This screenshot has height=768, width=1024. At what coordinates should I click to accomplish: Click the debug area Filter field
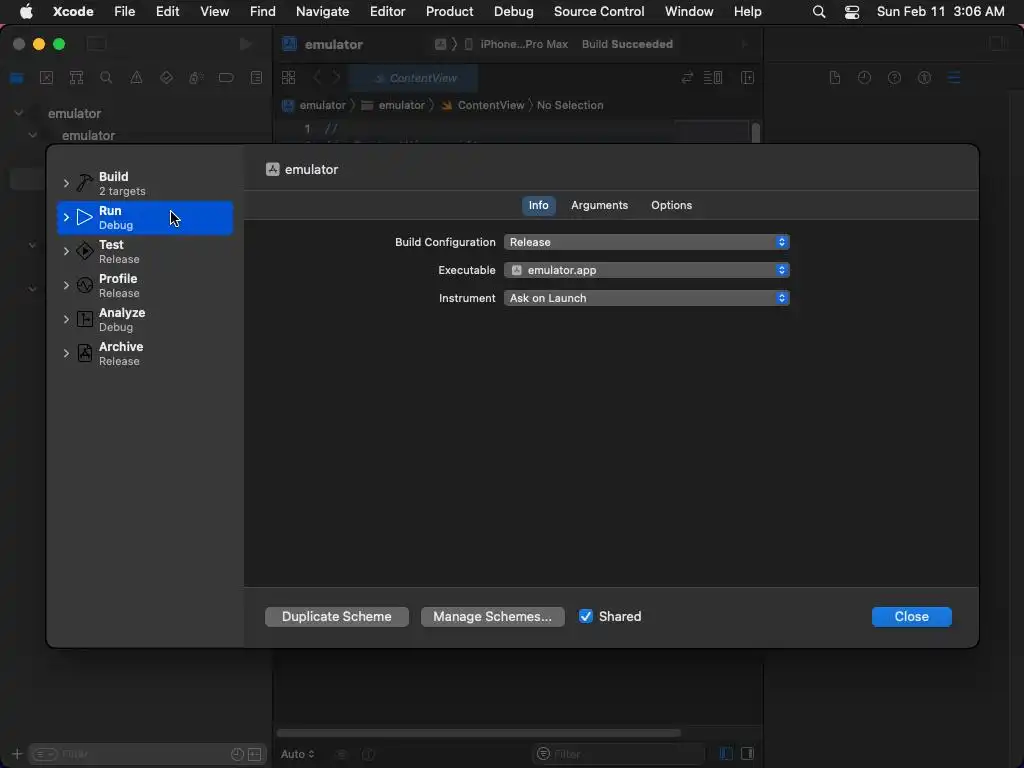tap(618, 754)
